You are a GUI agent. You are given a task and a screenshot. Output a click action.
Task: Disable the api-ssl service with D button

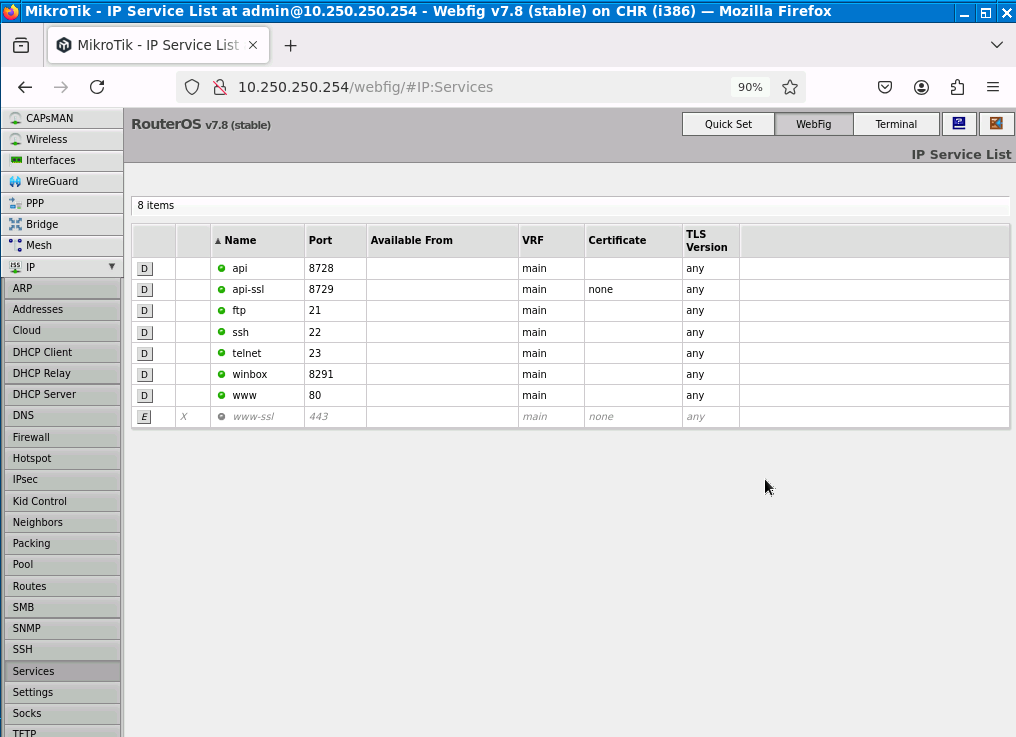(x=144, y=290)
